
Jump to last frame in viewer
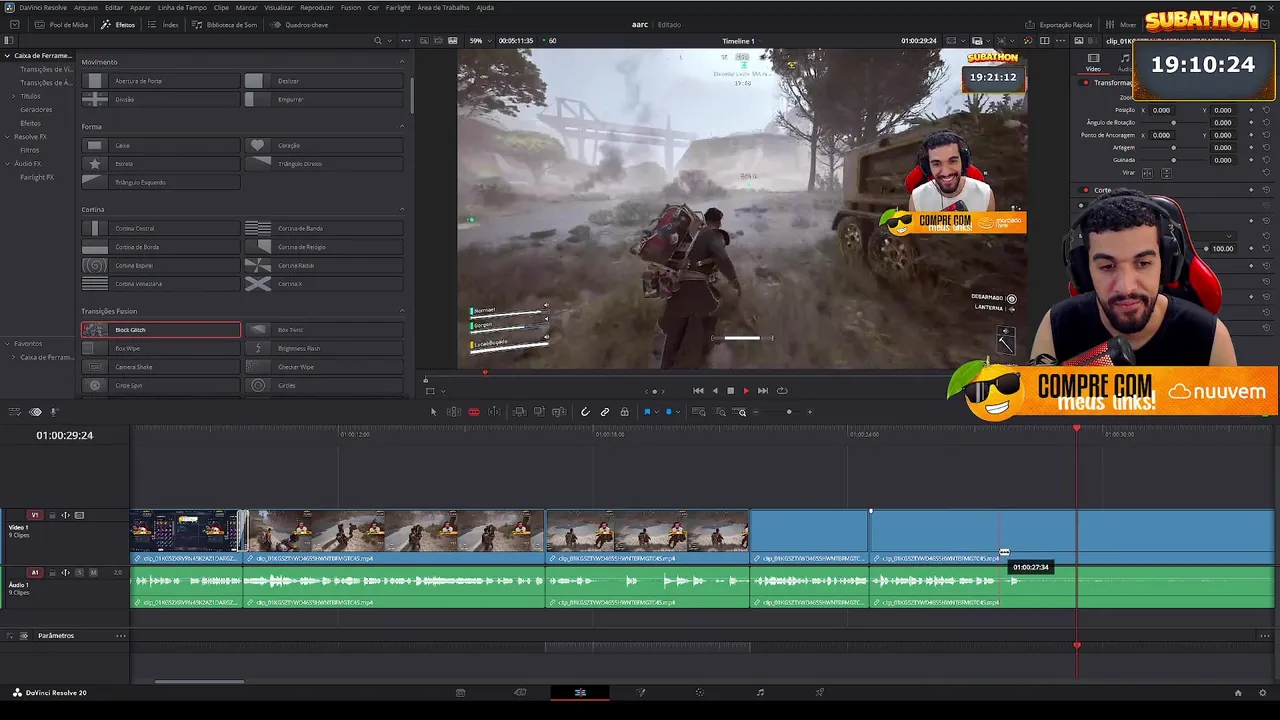coord(763,391)
